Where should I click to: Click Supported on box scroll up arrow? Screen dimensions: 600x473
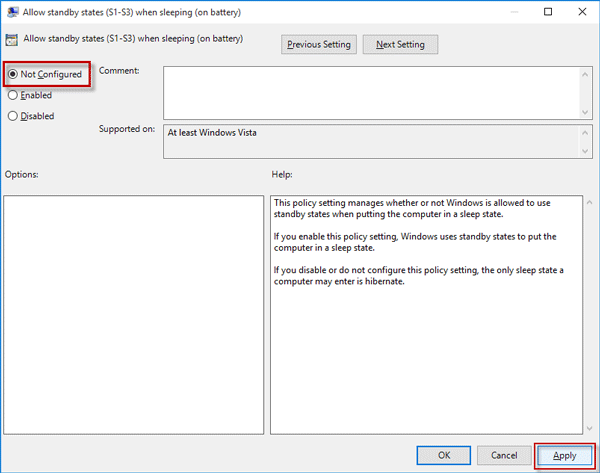pos(585,132)
